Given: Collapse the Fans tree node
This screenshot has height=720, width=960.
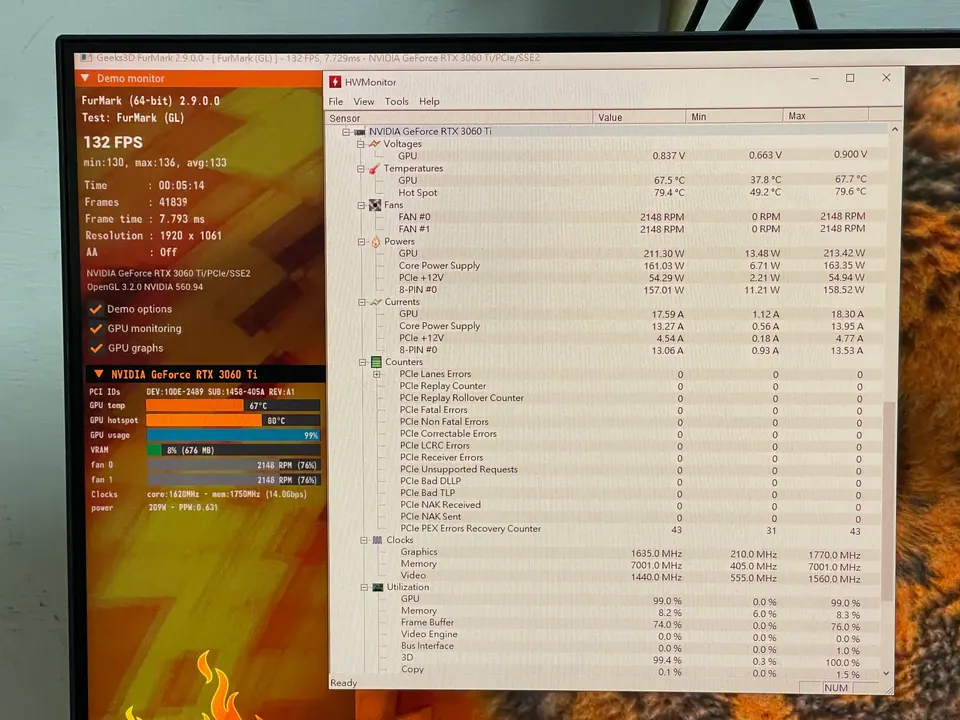Looking at the screenshot, I should tap(361, 205).
